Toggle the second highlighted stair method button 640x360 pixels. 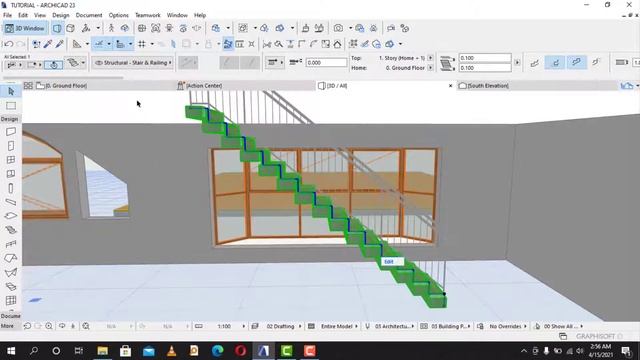pyautogui.click(x=576, y=62)
